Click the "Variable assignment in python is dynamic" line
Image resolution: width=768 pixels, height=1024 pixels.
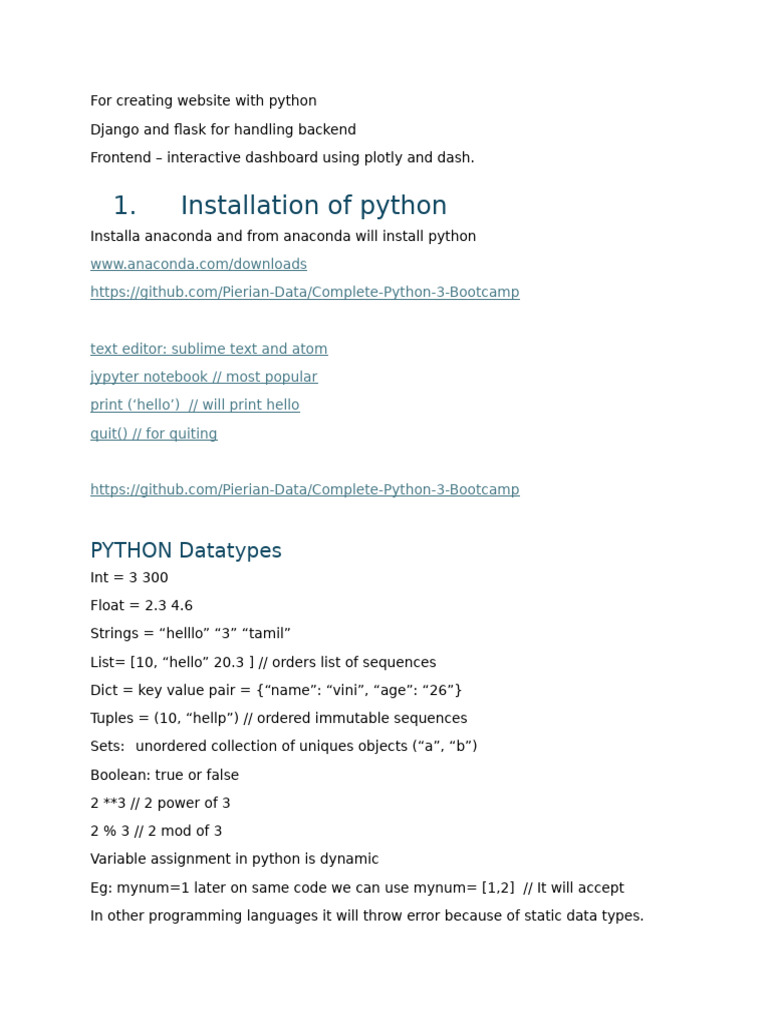tap(234, 859)
